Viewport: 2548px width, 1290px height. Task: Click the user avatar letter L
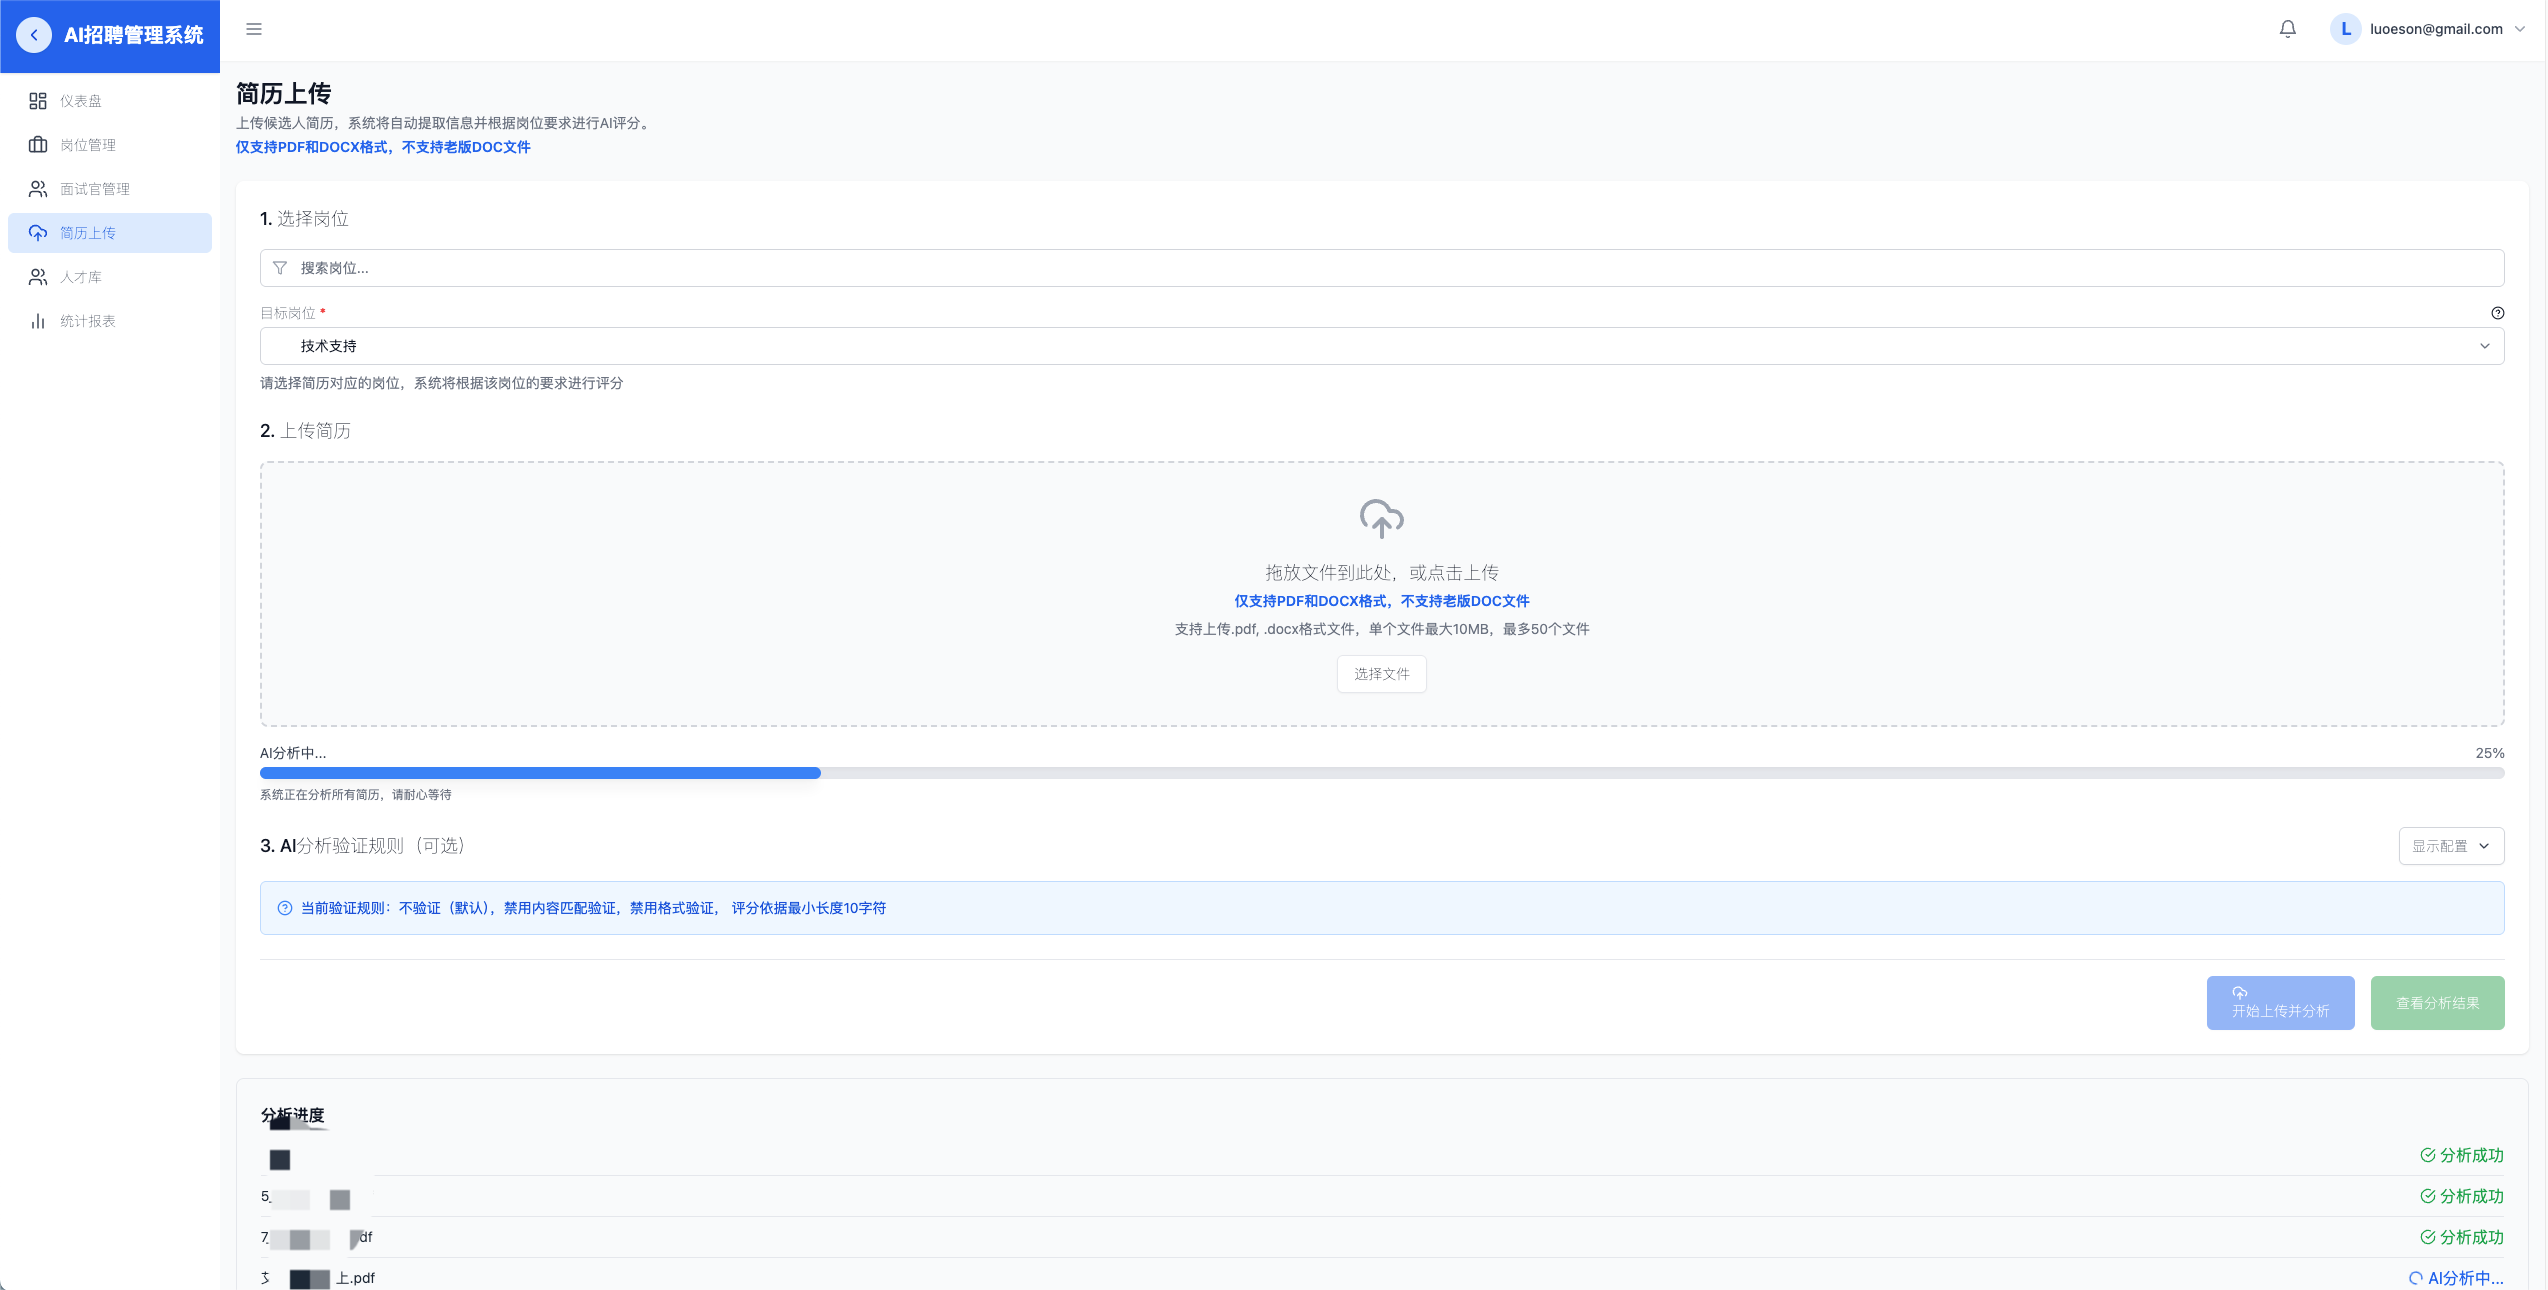(2345, 29)
